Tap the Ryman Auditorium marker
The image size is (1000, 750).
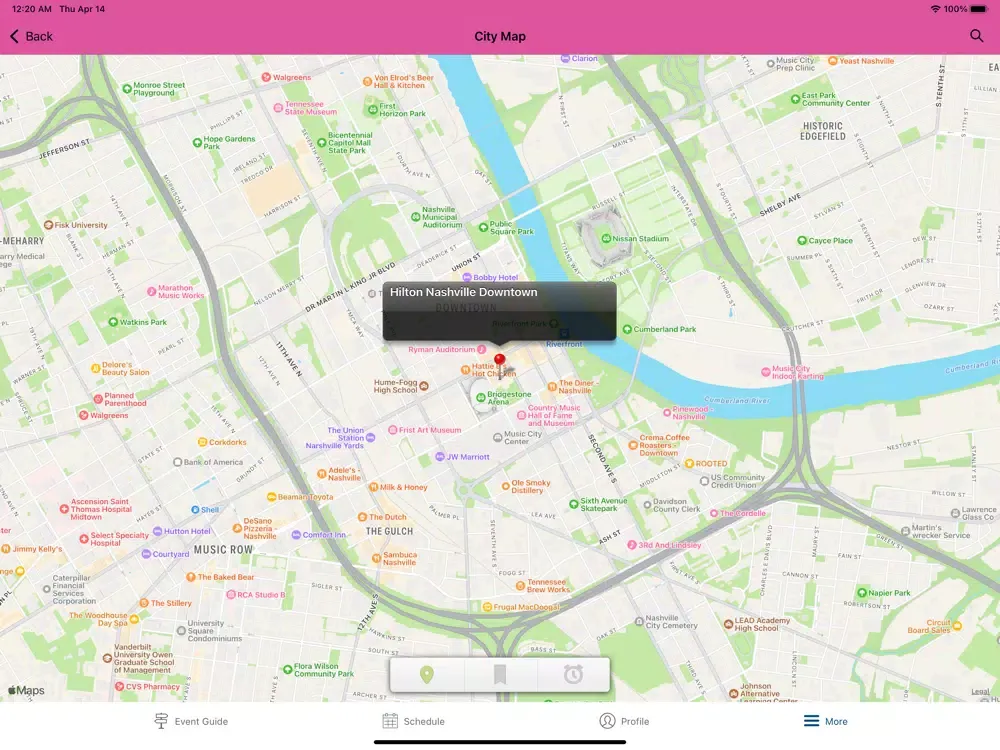click(x=482, y=349)
